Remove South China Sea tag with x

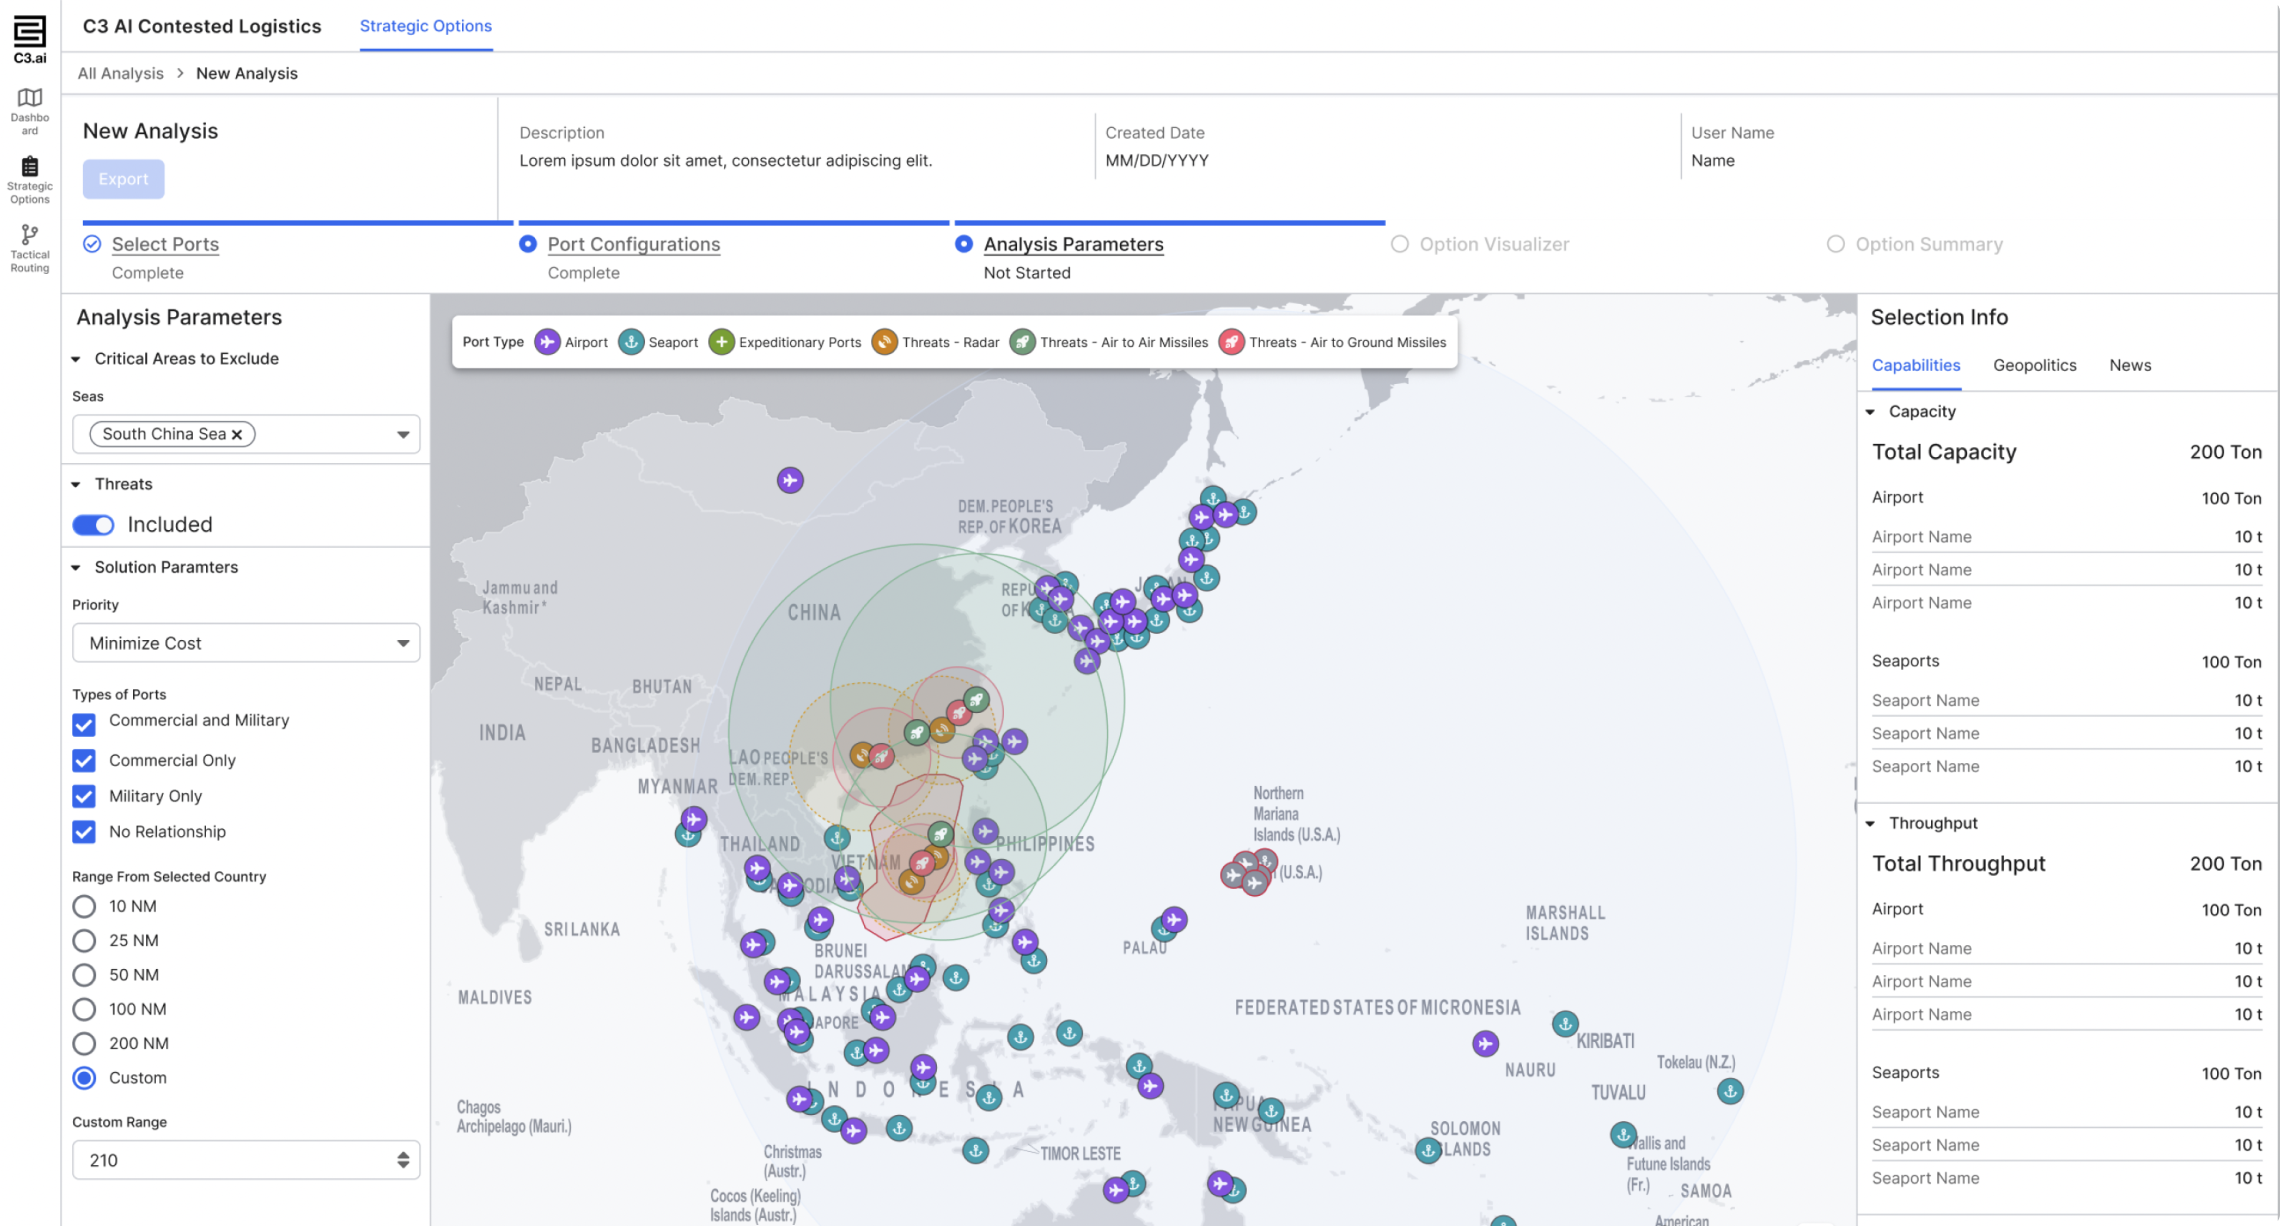pyautogui.click(x=237, y=434)
